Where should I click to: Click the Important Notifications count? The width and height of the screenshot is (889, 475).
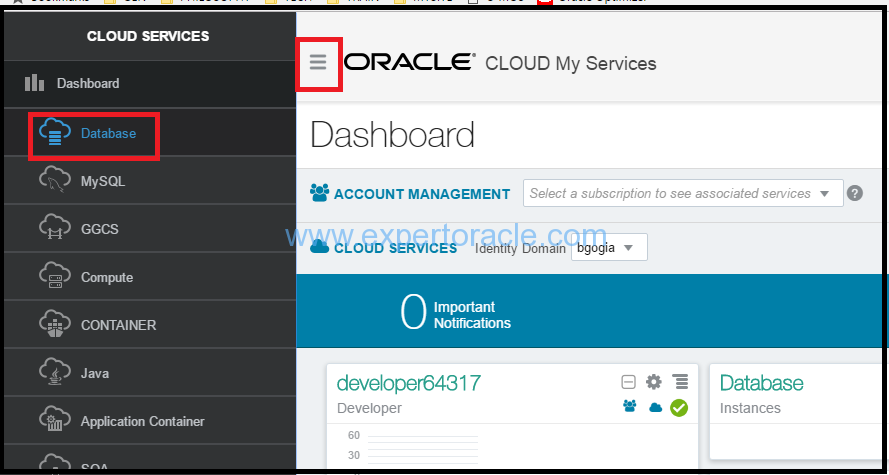click(x=413, y=312)
